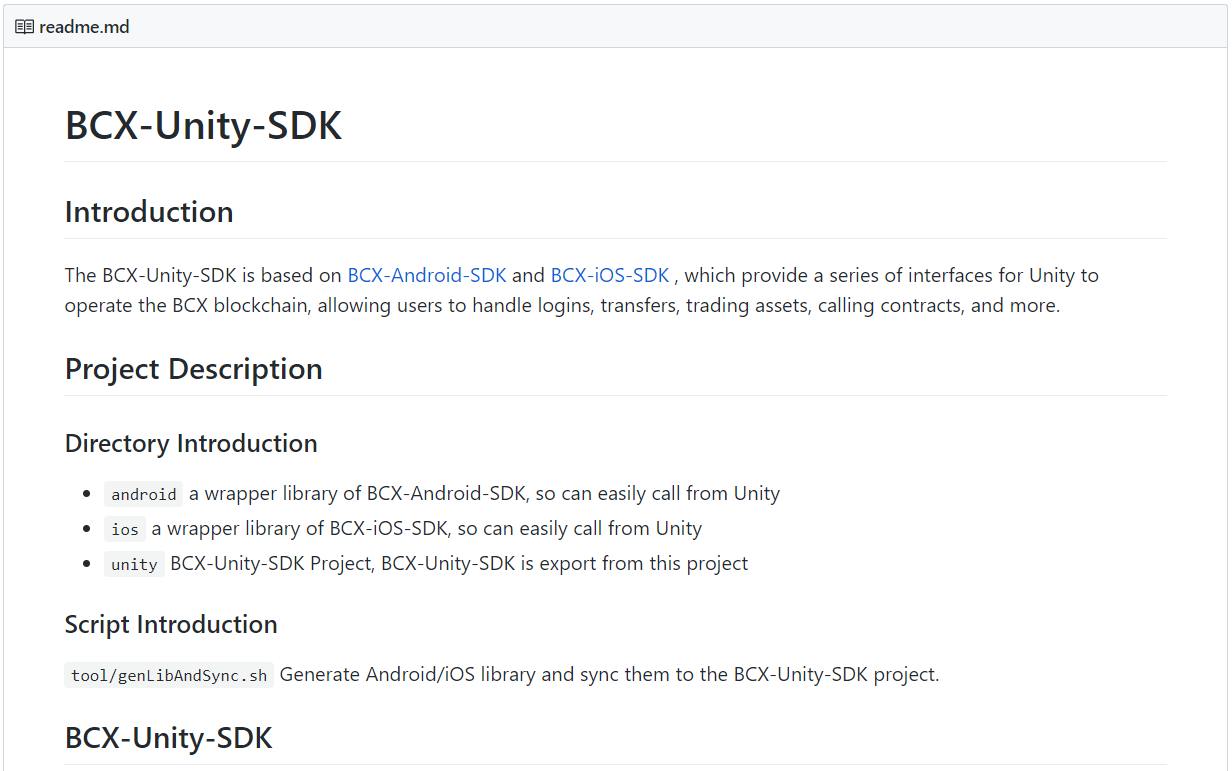Image resolution: width=1232 pixels, height=771 pixels.
Task: Open the BCX-Android-SDK link
Action: (x=427, y=275)
